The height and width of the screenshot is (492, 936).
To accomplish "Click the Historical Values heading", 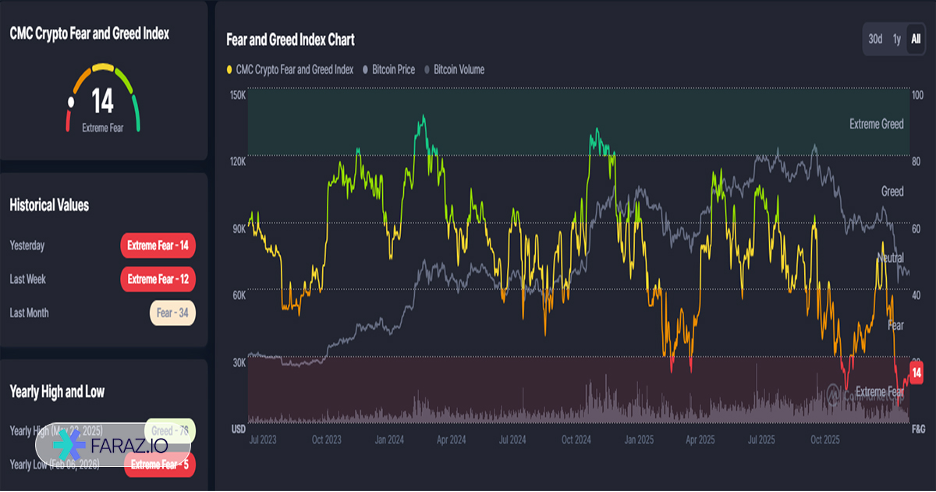I will 49,205.
